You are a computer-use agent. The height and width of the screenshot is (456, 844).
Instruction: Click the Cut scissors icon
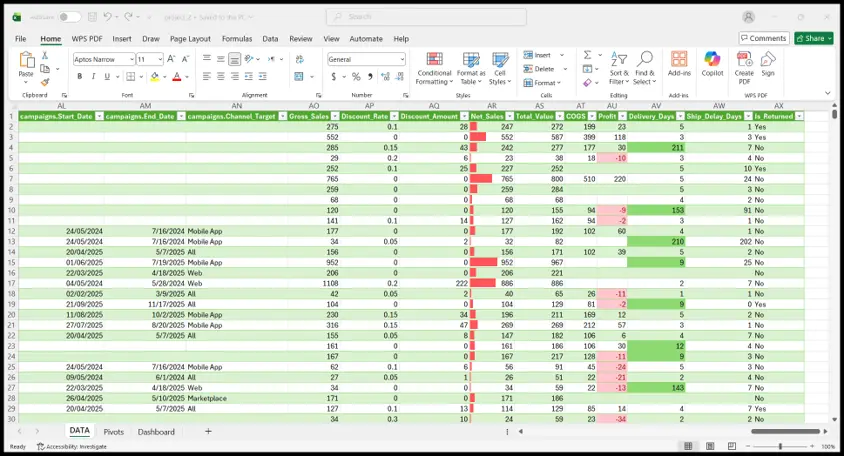[x=45, y=56]
